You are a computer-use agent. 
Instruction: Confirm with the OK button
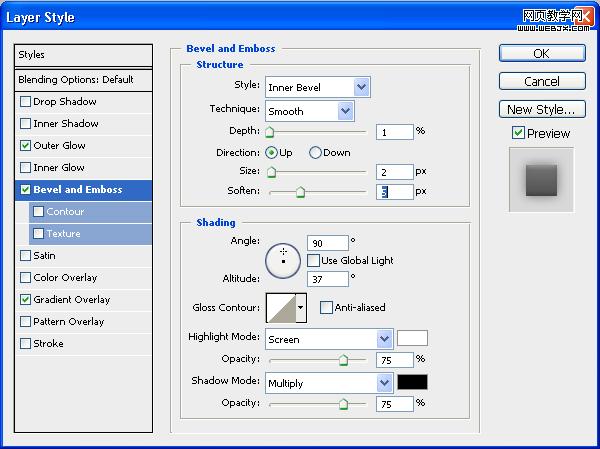point(542,53)
